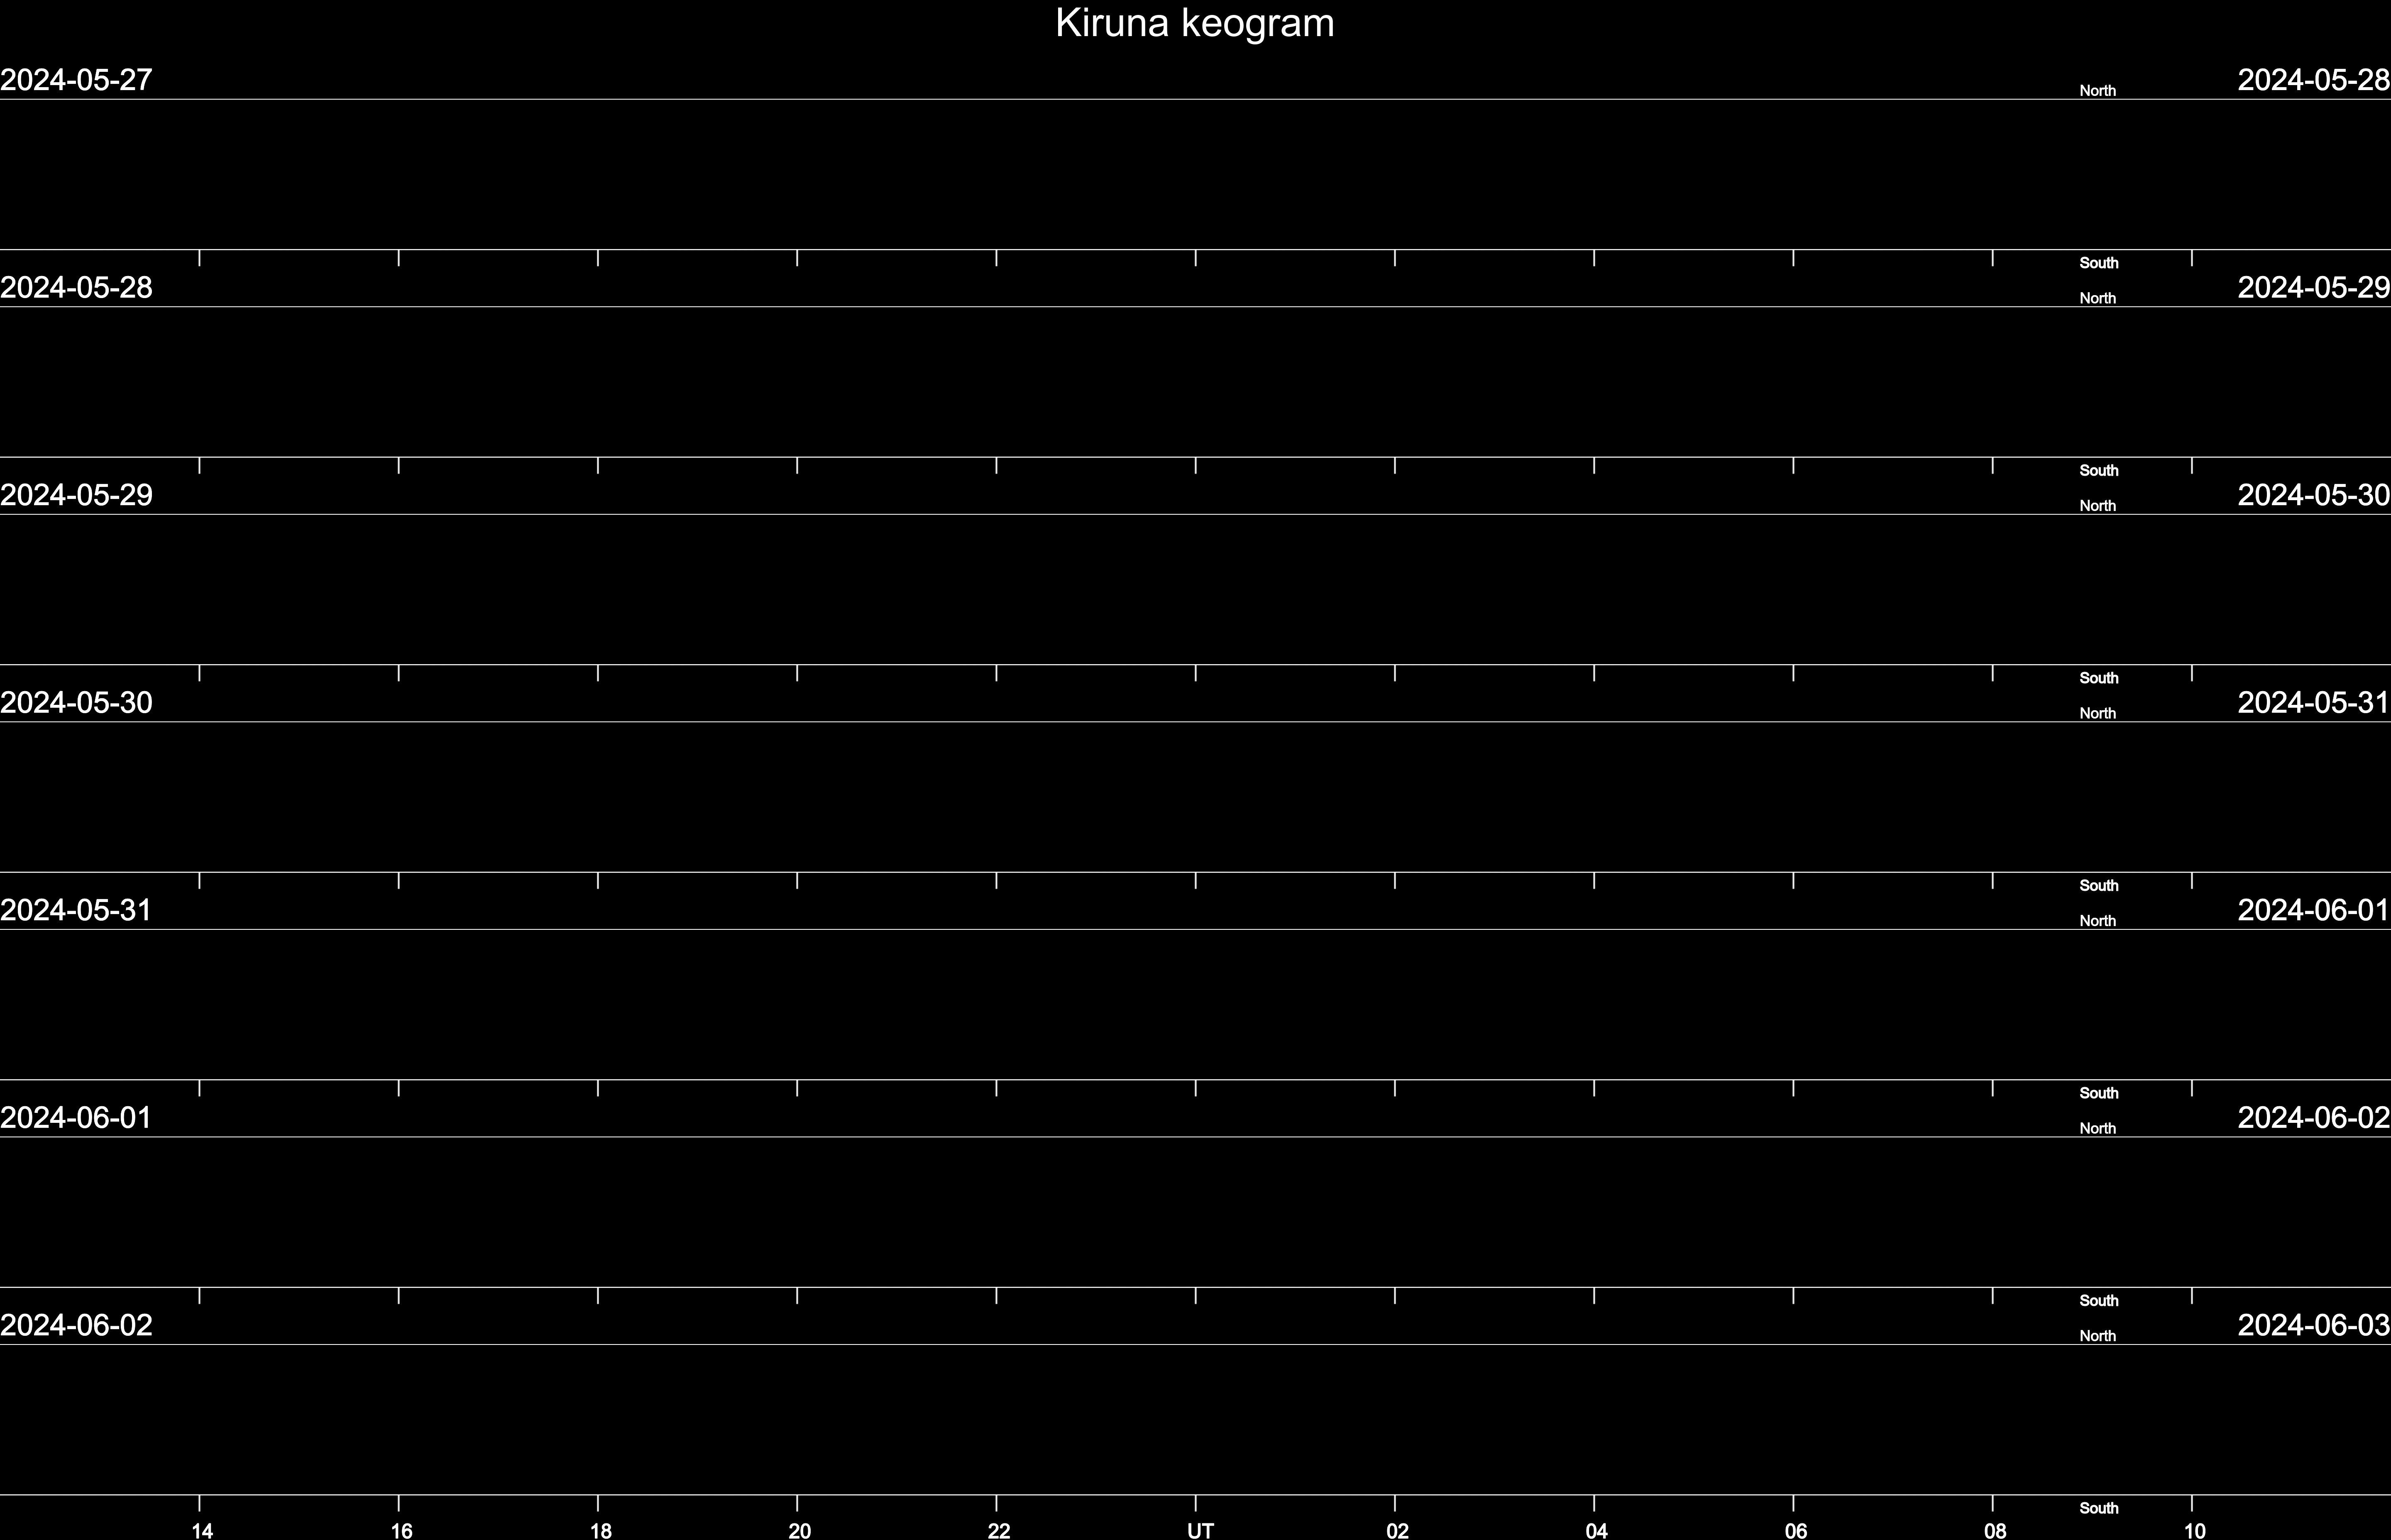The image size is (2391, 1540).
Task: Click the "20" hour axis label
Action: [799, 1530]
